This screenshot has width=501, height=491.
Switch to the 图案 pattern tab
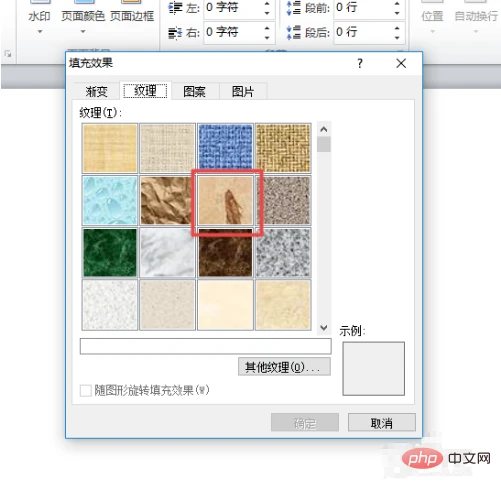click(194, 91)
